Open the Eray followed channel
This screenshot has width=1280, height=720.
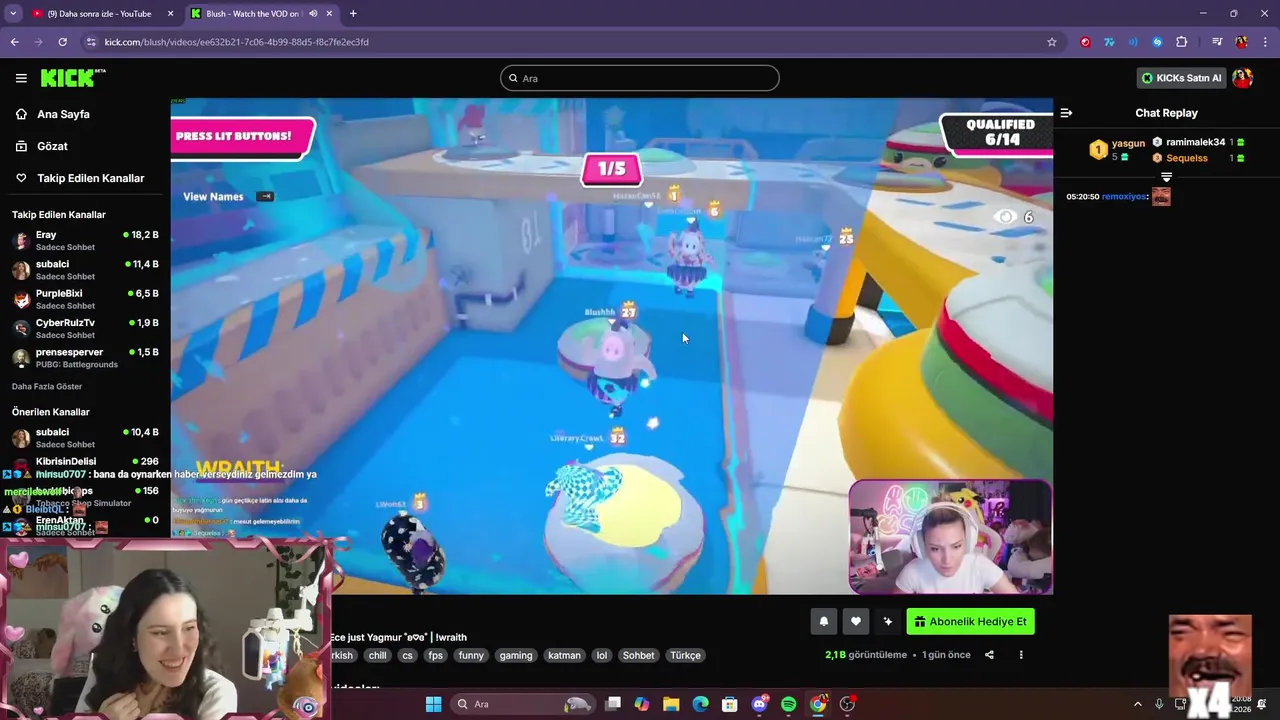click(x=85, y=240)
